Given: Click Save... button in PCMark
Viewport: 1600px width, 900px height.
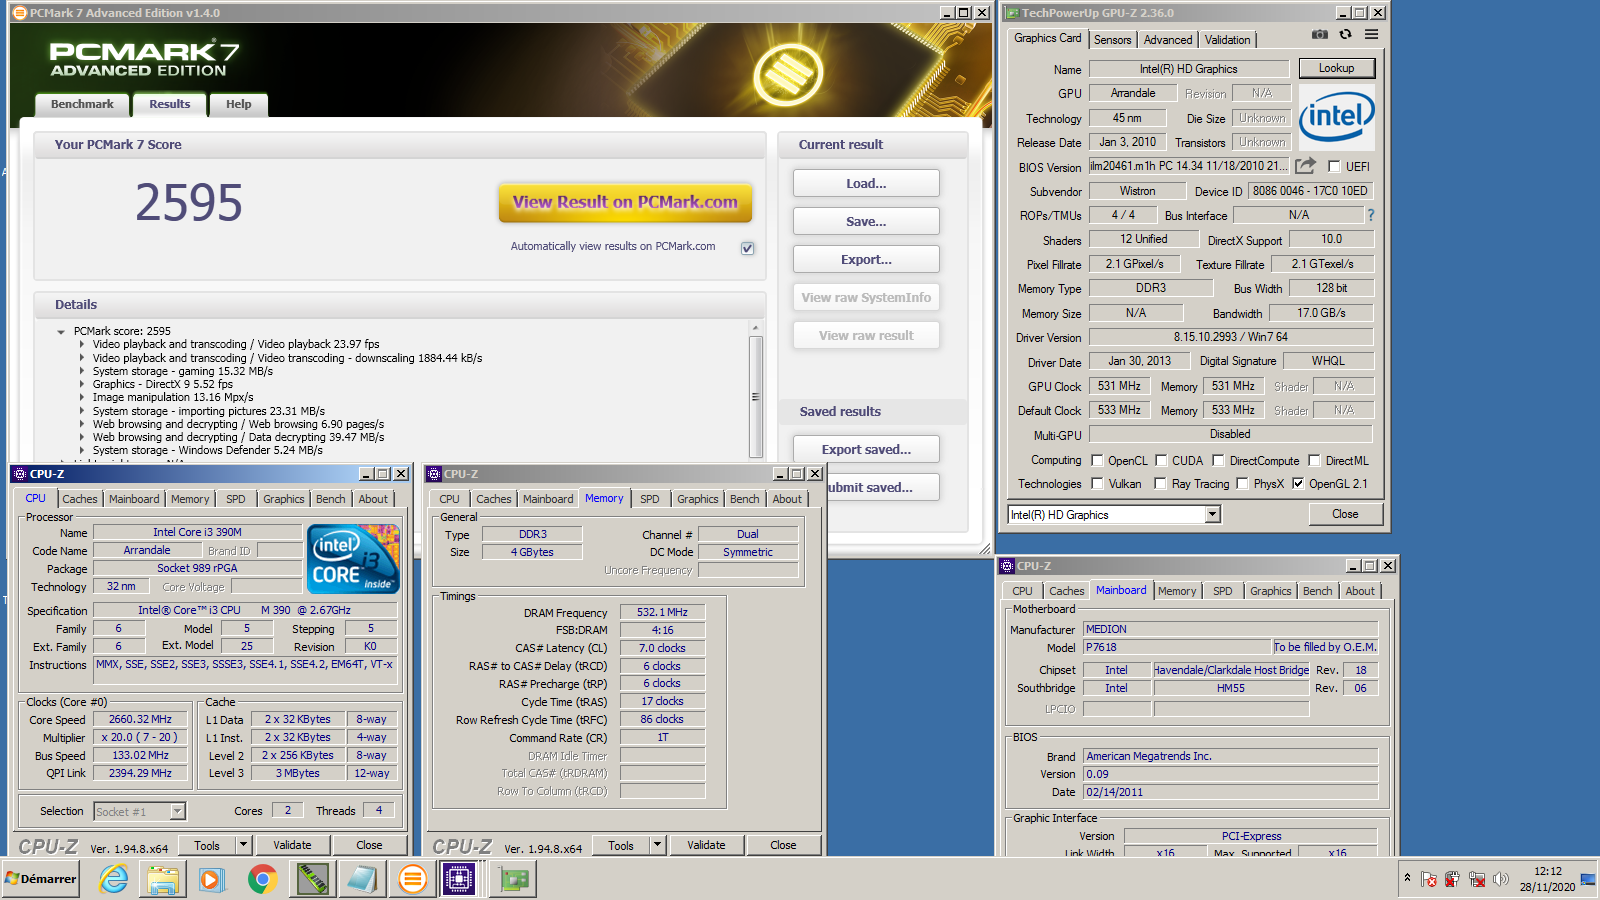Looking at the screenshot, I should (x=866, y=221).
